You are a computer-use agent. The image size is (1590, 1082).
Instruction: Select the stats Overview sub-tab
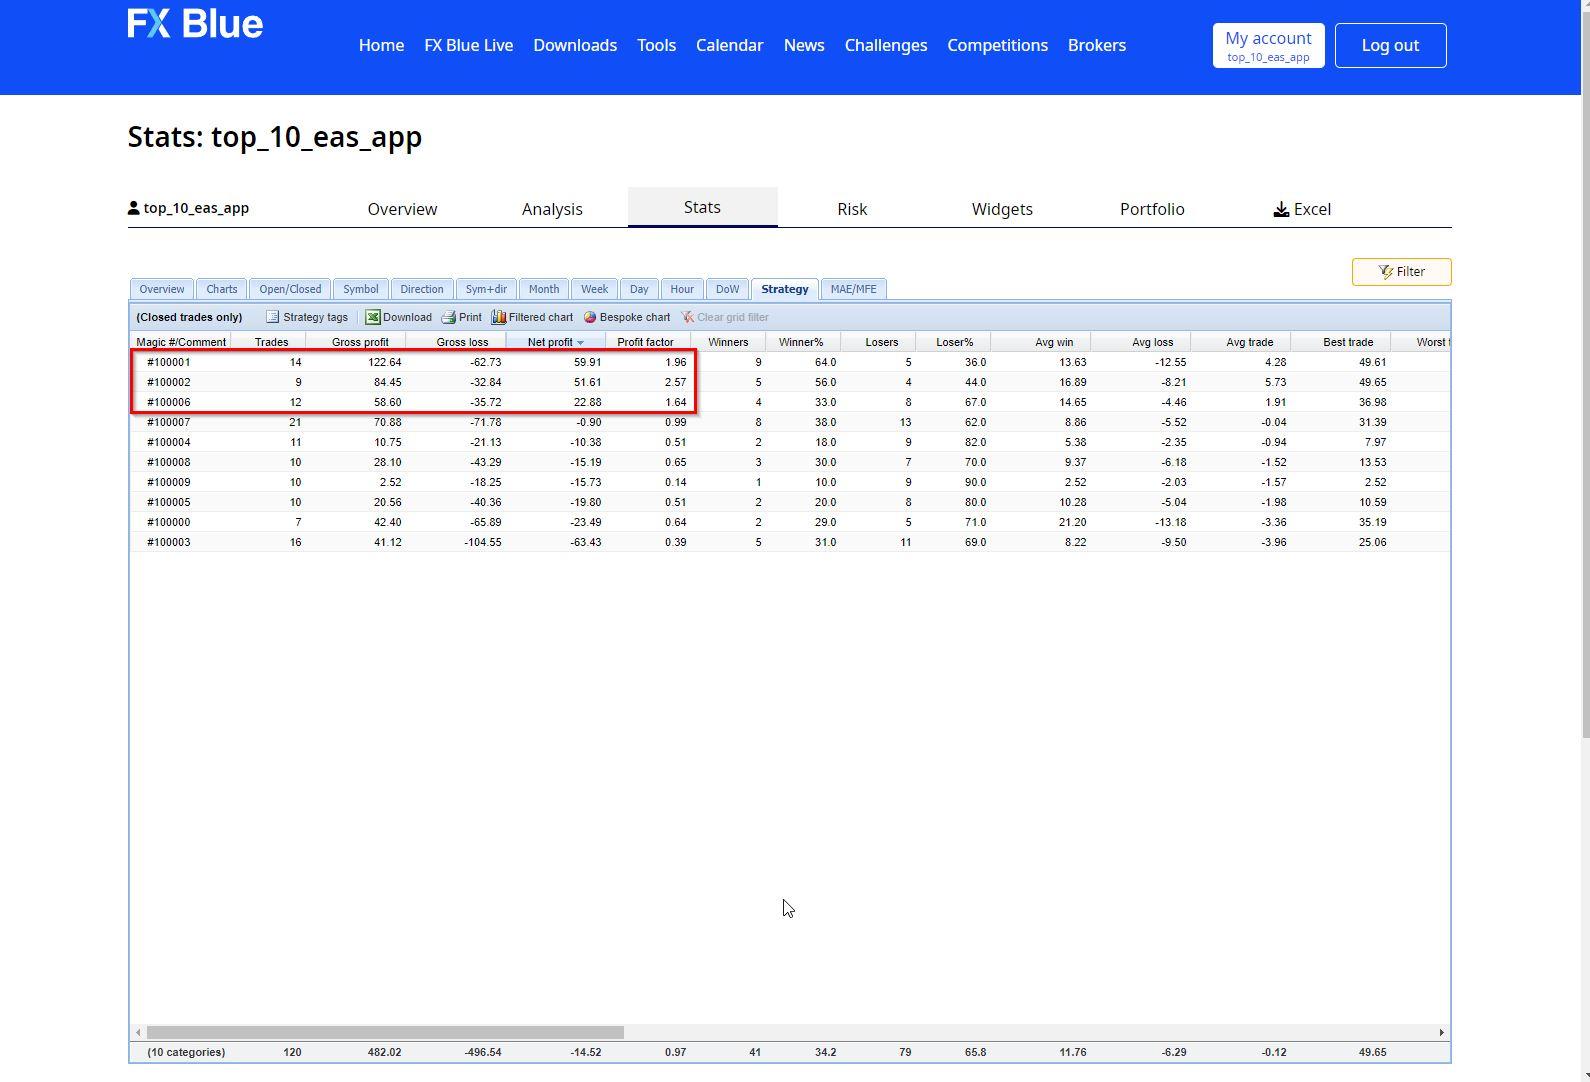(x=161, y=289)
